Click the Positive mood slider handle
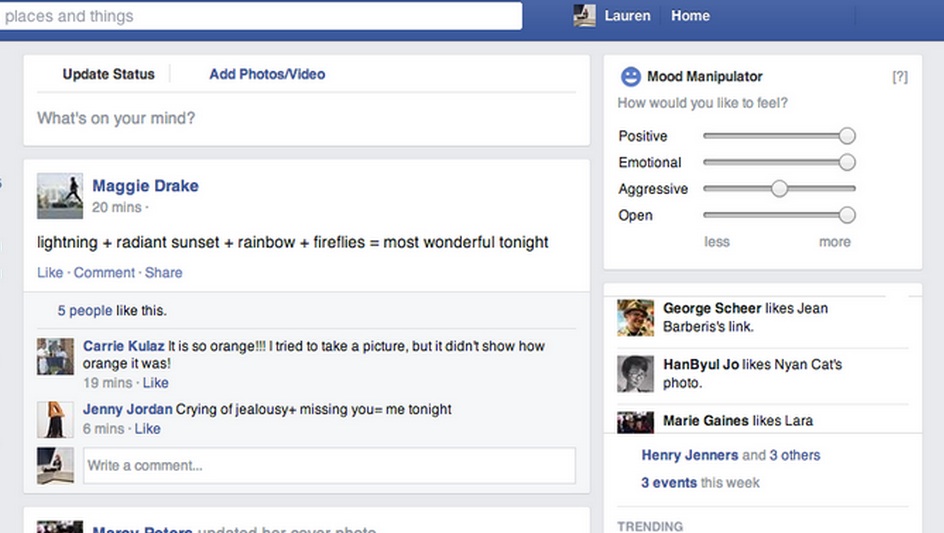944x533 pixels. [847, 136]
